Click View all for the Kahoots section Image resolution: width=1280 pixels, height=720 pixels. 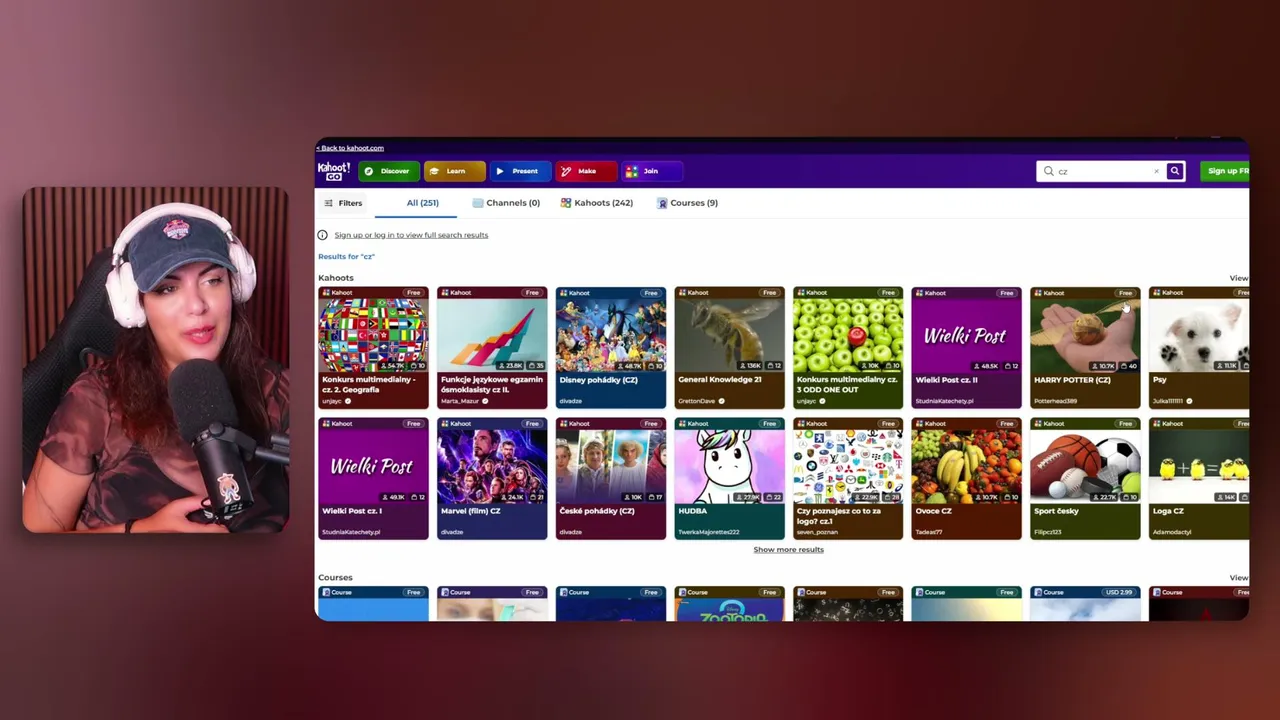click(1238, 278)
